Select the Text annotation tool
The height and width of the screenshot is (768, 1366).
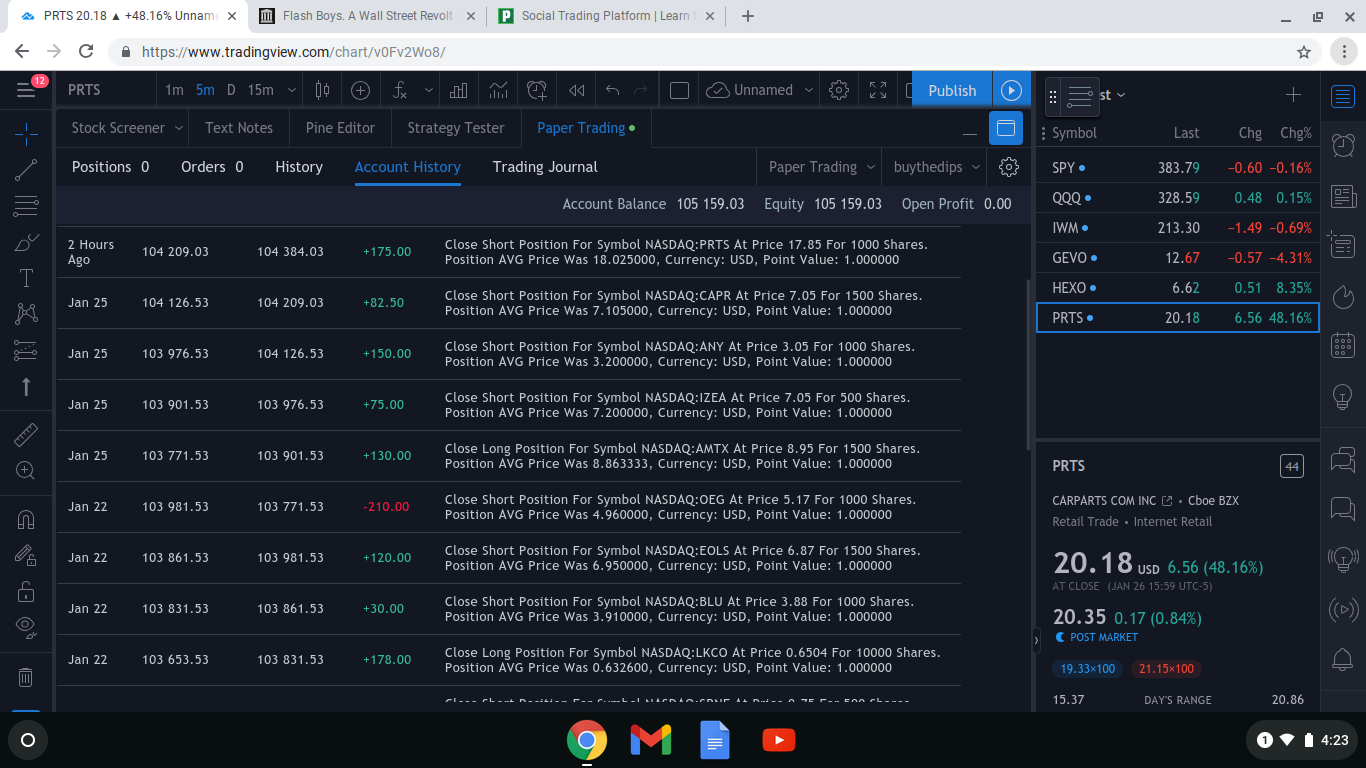click(x=26, y=278)
